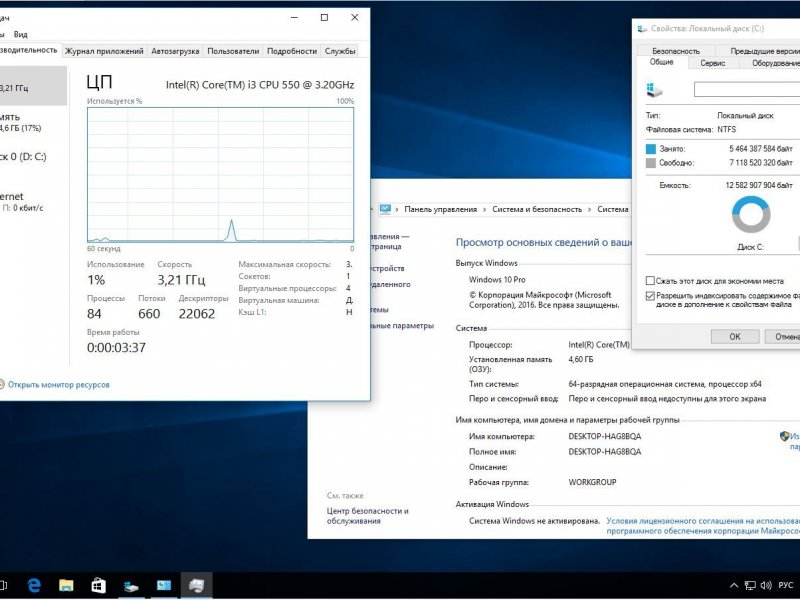800x600 pixels.
Task: Open Подробности tab in Task Manager
Action: pos(292,51)
